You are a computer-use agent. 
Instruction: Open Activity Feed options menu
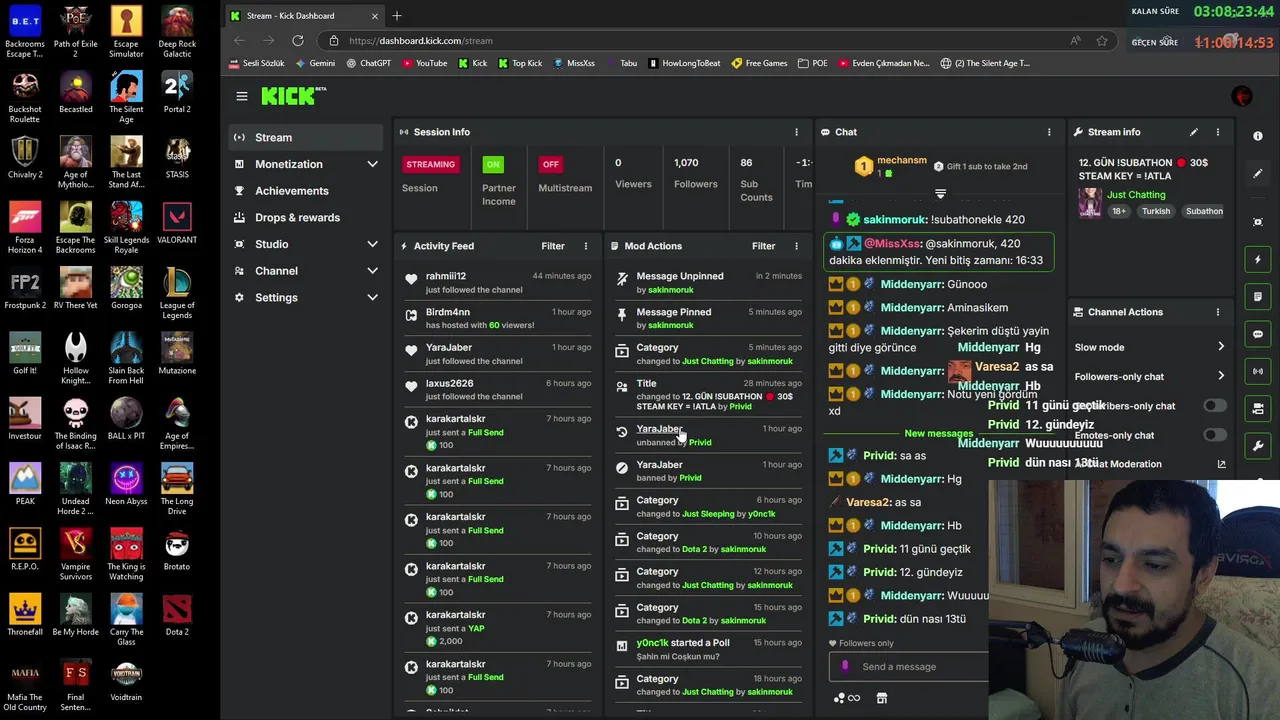pyautogui.click(x=586, y=246)
